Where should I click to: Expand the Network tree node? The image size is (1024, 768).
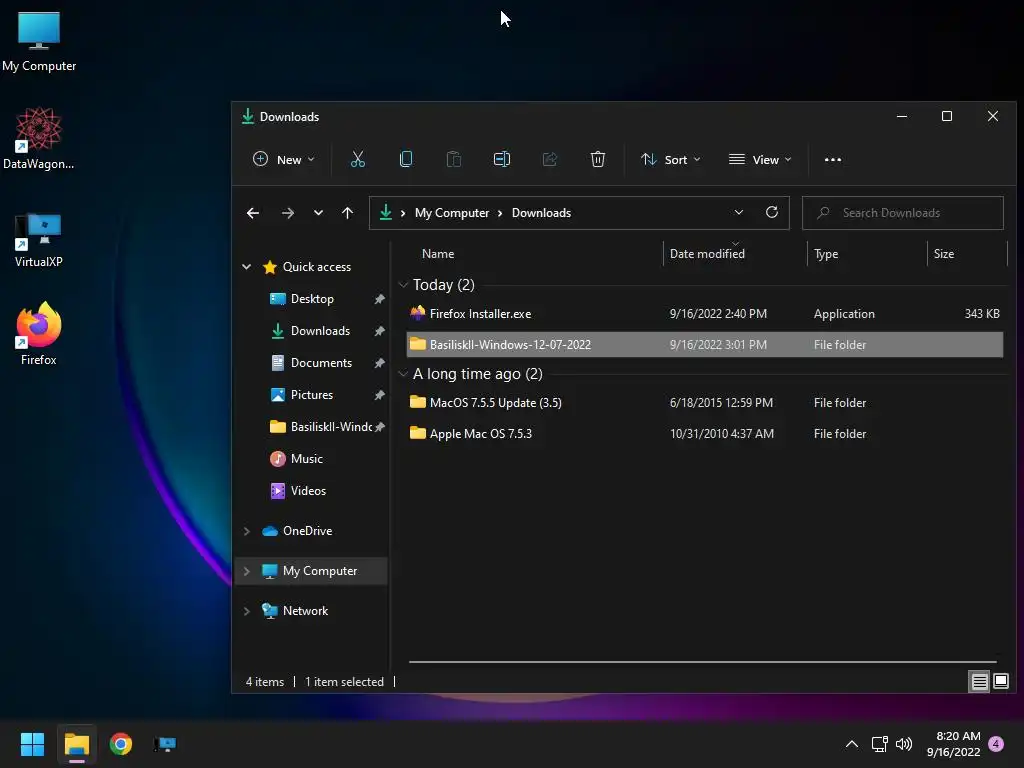point(247,611)
